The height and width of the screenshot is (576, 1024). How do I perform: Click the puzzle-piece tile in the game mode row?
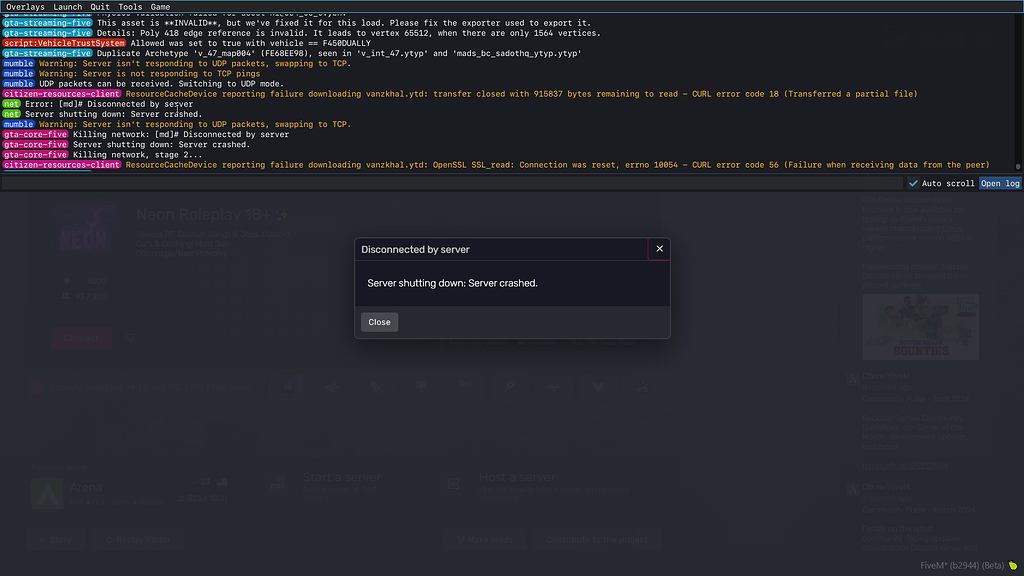332,387
